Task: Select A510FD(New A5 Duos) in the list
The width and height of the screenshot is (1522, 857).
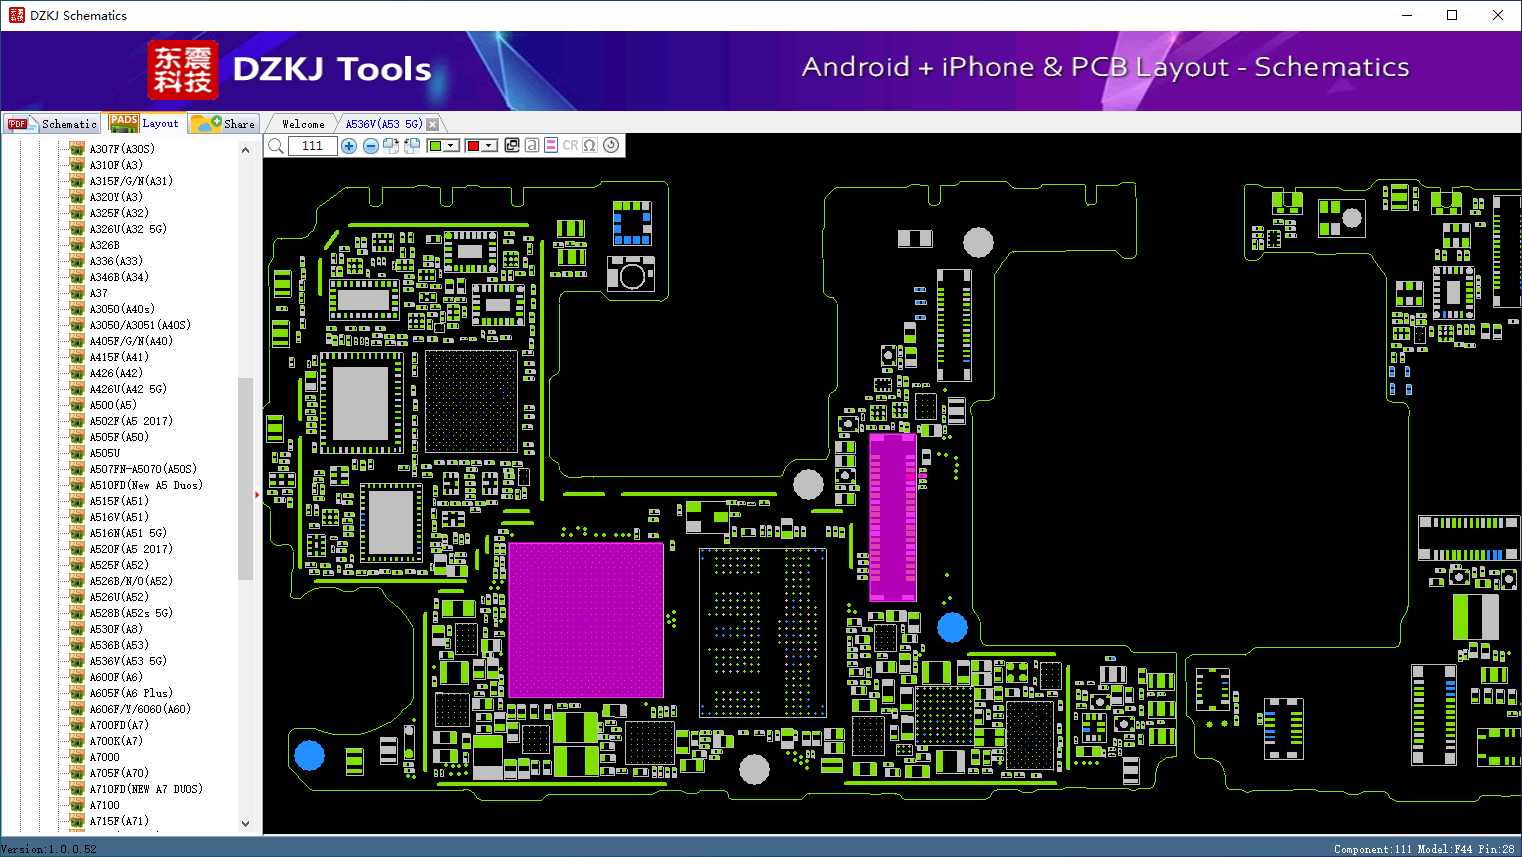Action: [x=146, y=485]
